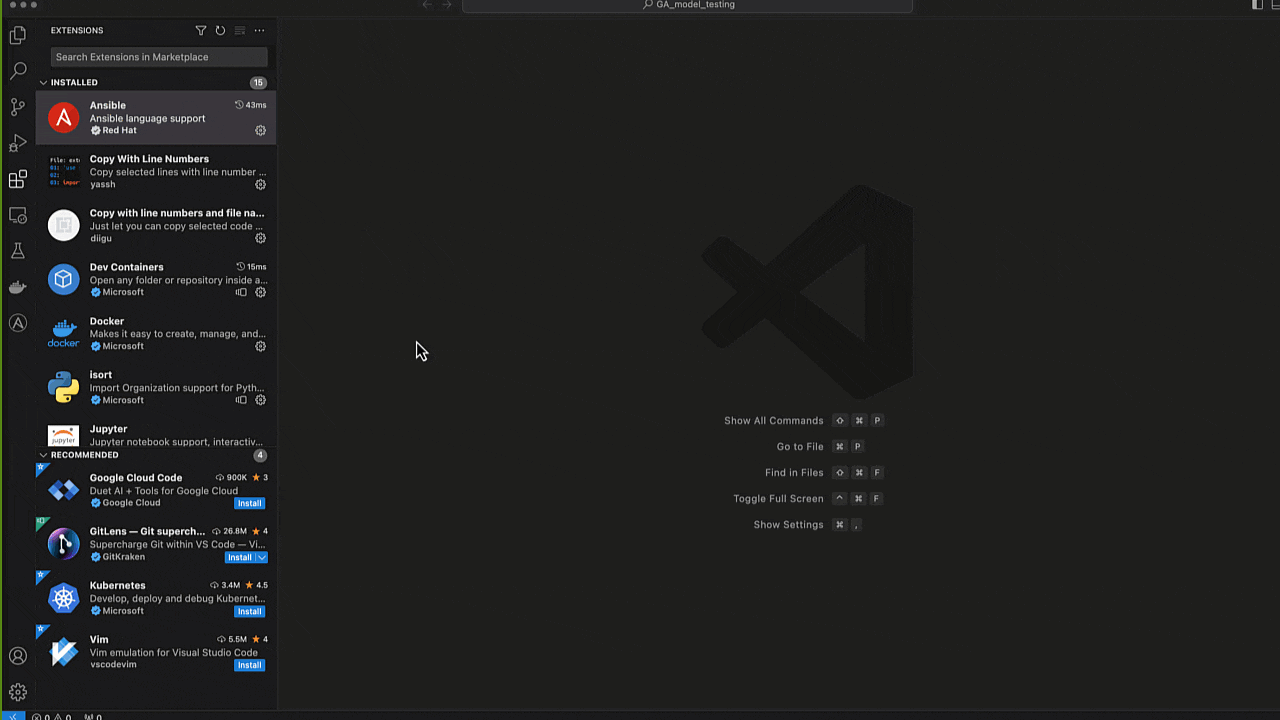Refresh the extensions list
The image size is (1280, 720).
point(220,31)
